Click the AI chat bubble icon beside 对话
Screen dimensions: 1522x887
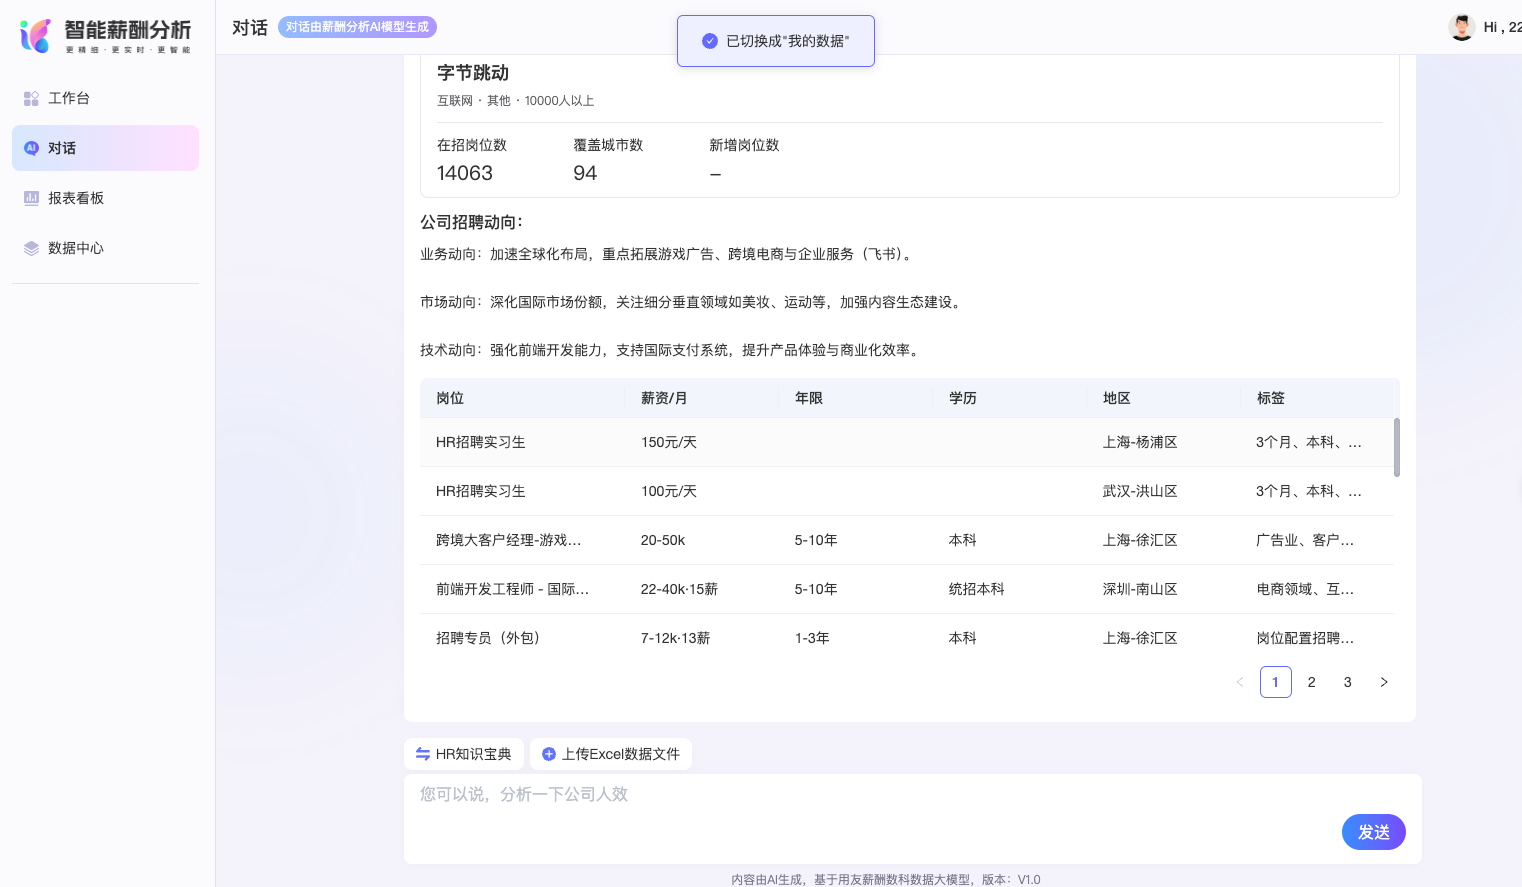tap(31, 147)
